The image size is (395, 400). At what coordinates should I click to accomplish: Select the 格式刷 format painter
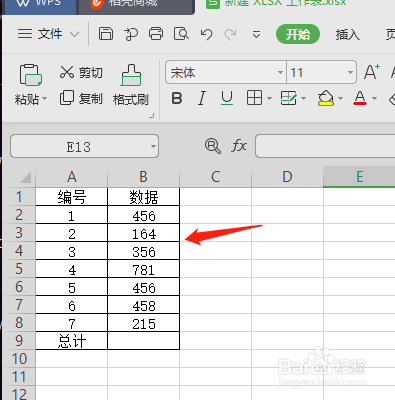click(x=131, y=85)
